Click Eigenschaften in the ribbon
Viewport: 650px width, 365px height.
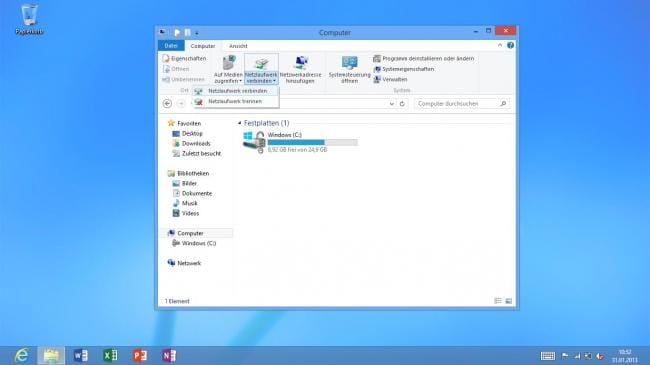184,58
